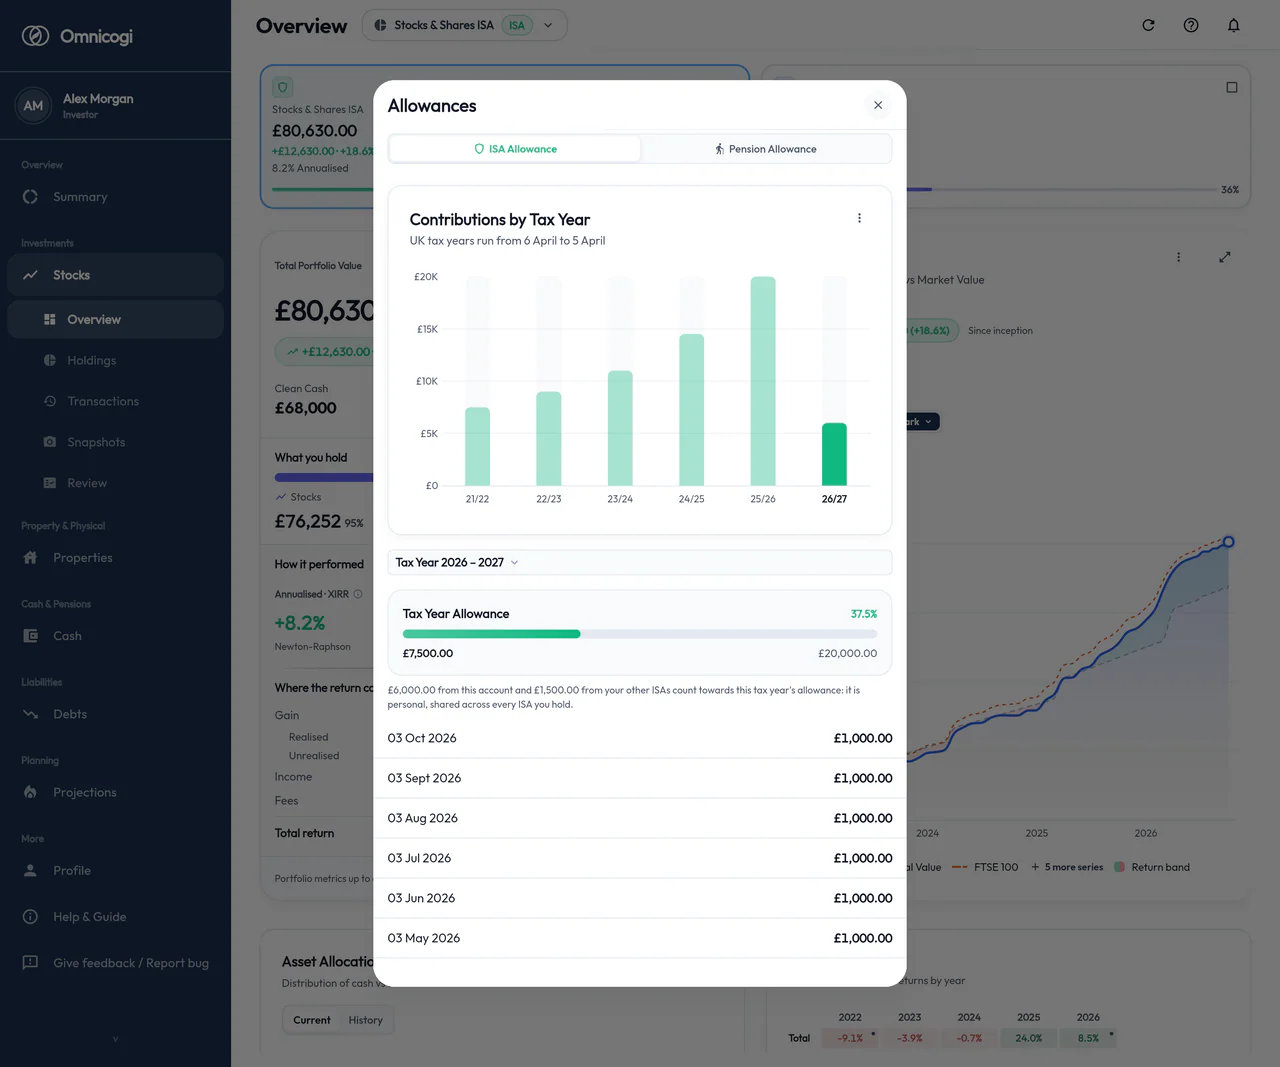Open the Contributions by Tax Year options menu

click(x=859, y=218)
